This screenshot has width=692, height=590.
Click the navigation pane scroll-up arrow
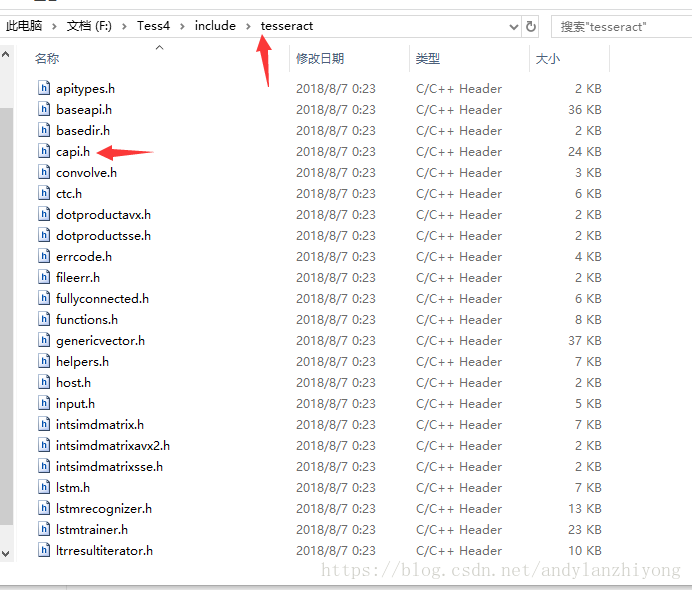point(6,55)
